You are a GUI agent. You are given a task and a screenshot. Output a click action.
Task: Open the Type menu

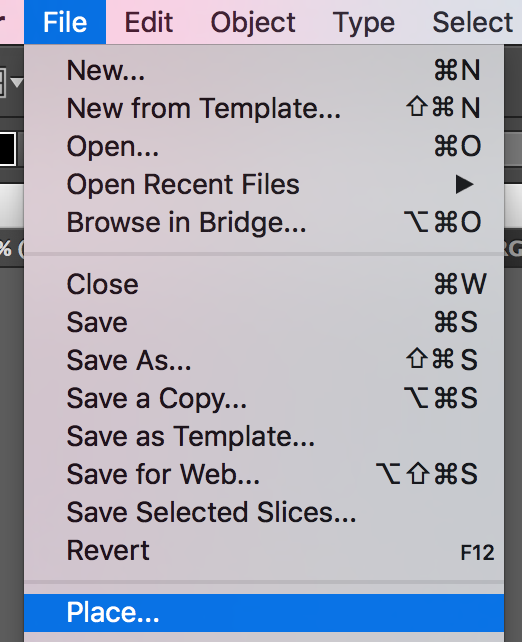coord(364,22)
